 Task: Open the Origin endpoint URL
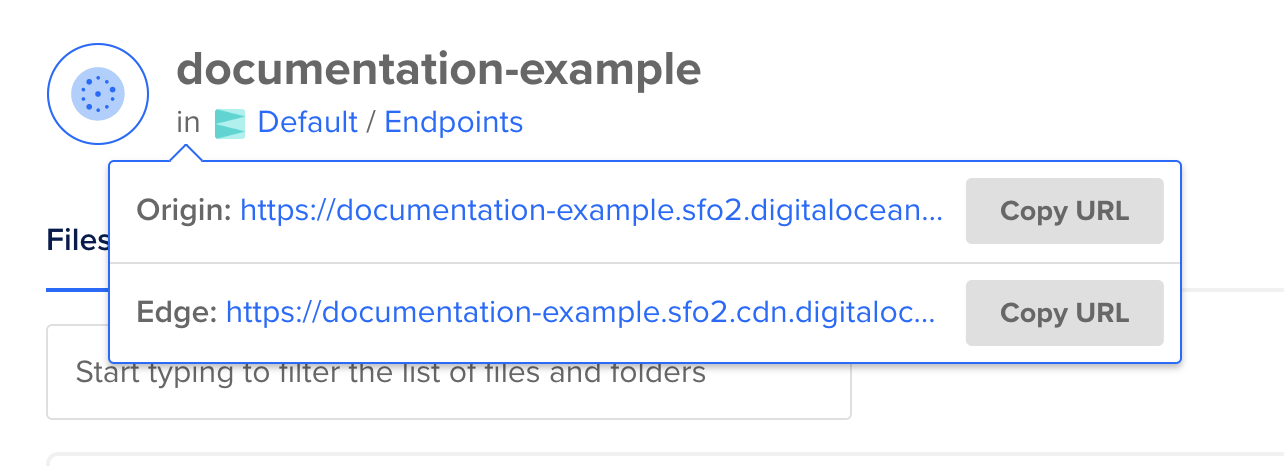click(x=590, y=211)
